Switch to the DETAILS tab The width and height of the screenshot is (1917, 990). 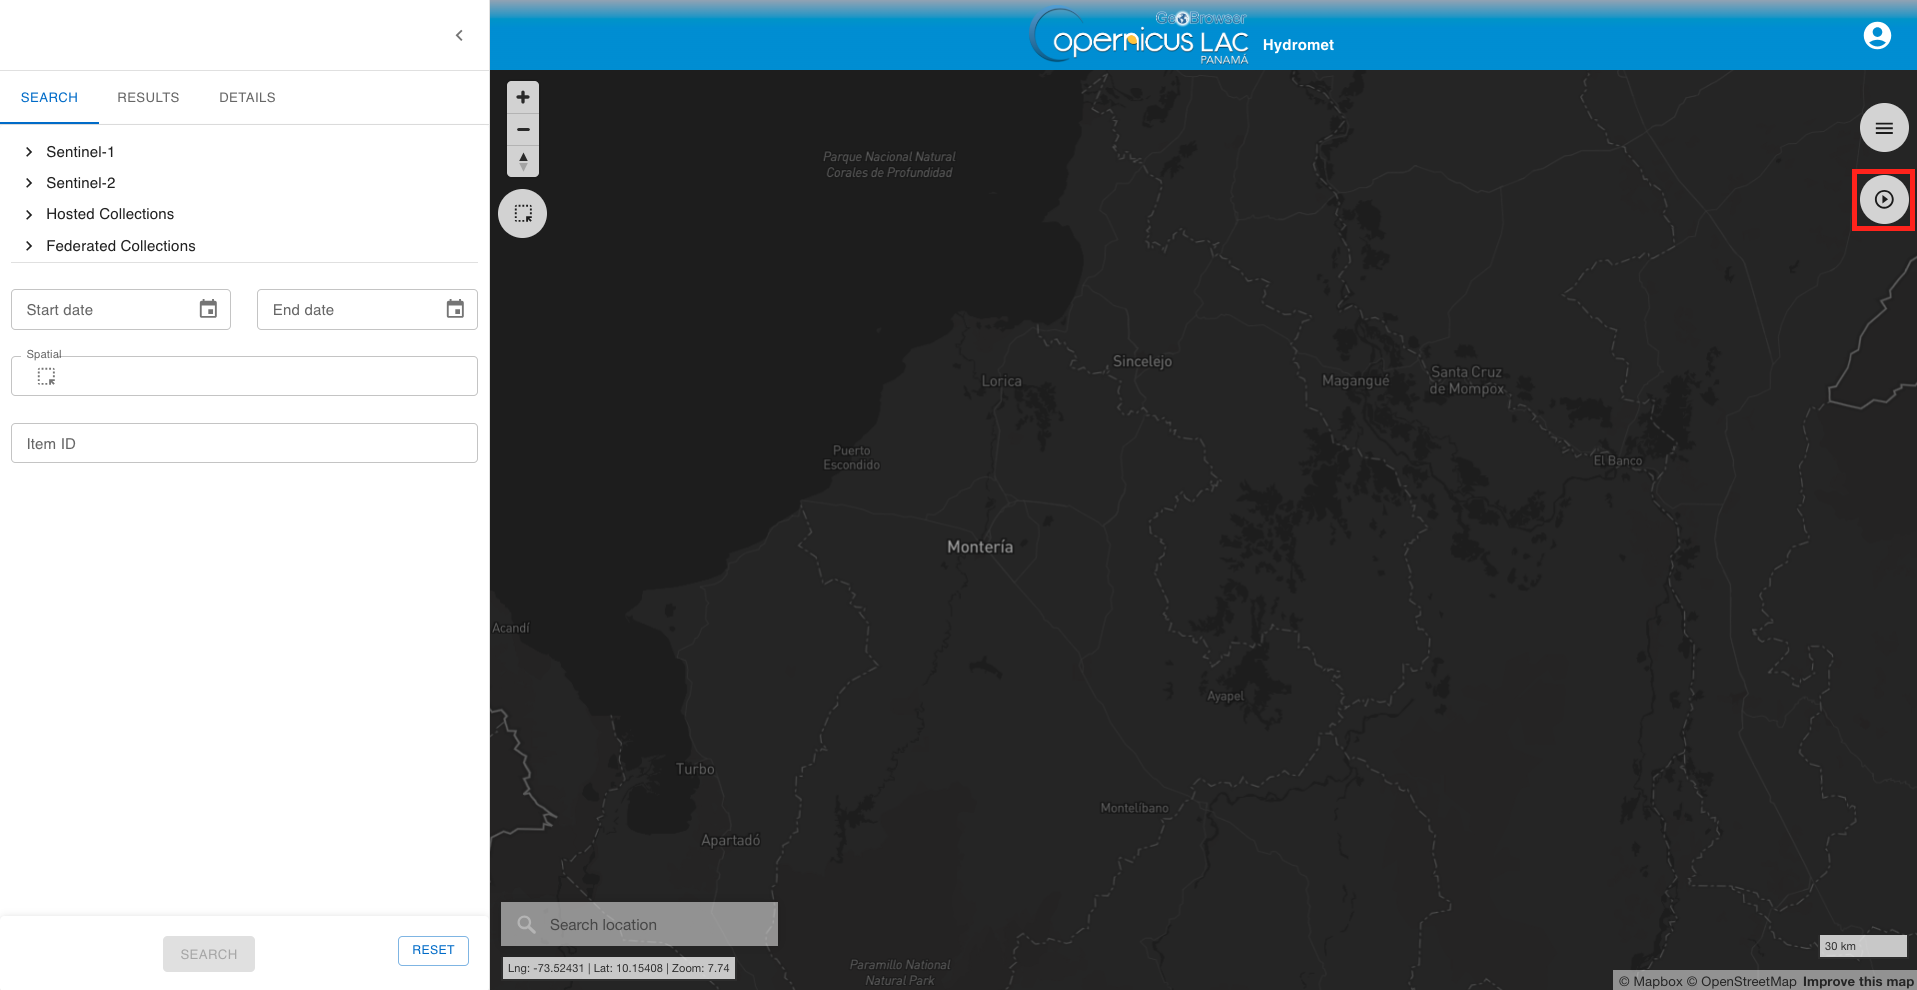(x=247, y=97)
